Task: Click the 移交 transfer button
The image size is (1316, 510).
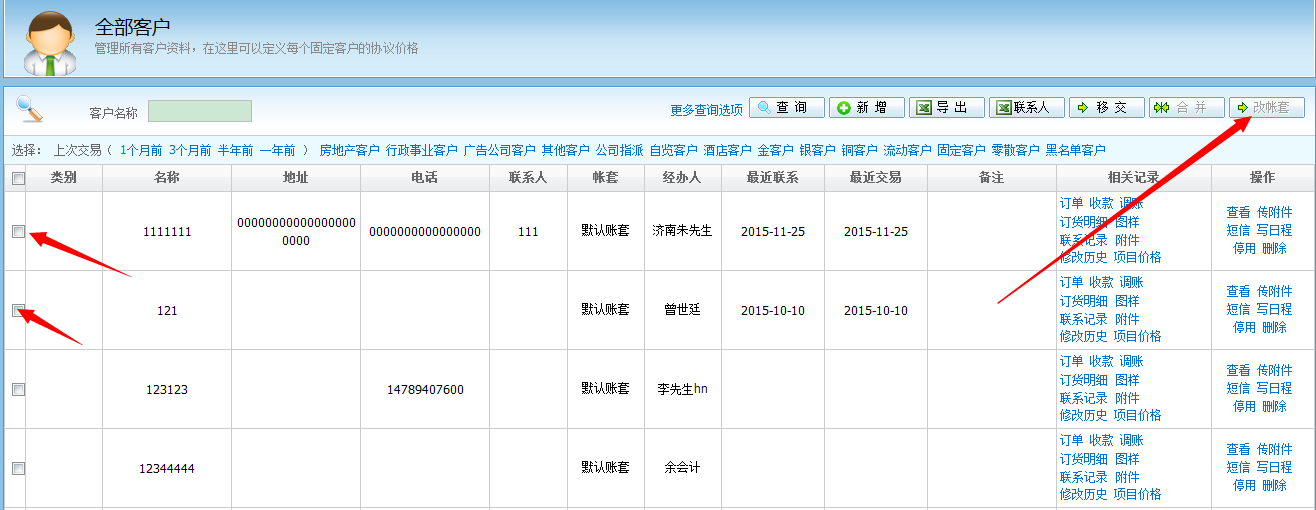Action: coord(1107,108)
